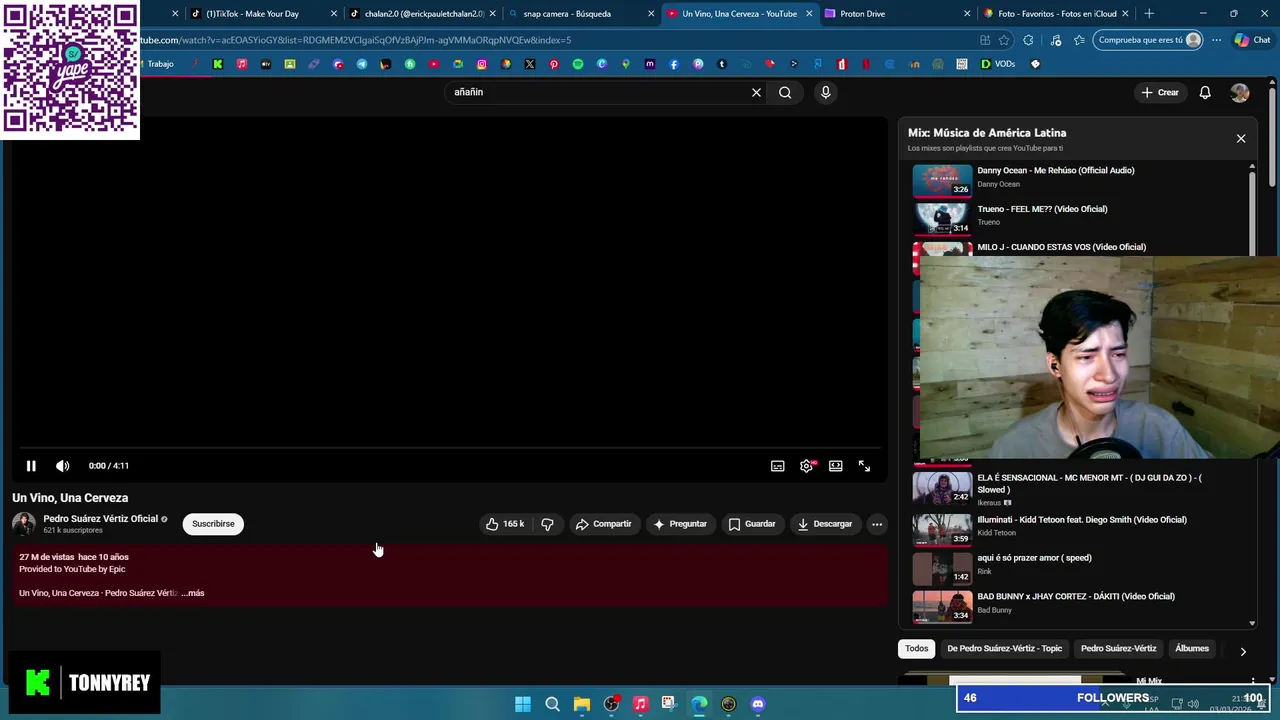Activate voice search microphone
This screenshot has height=720, width=1280.
click(825, 92)
